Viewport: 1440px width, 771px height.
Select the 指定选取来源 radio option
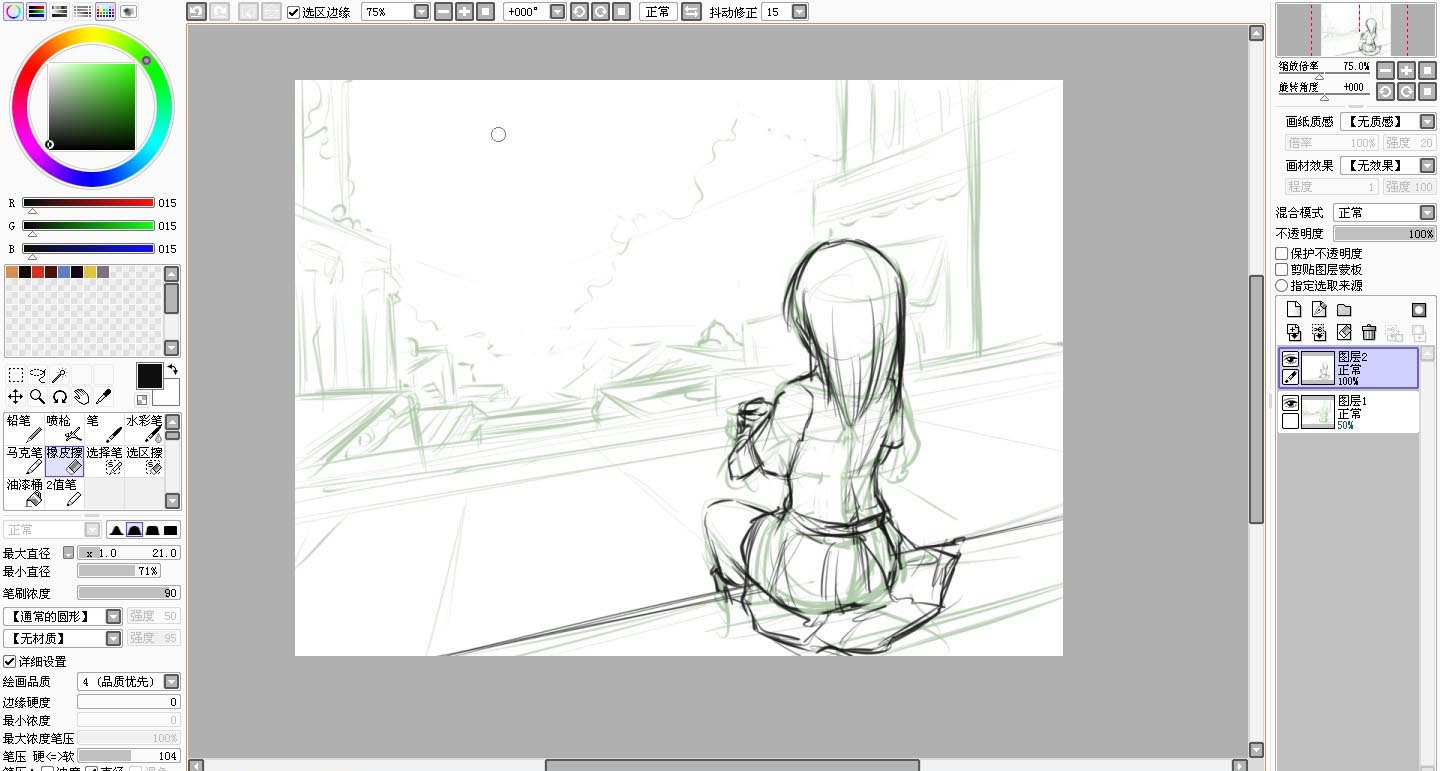(x=1282, y=286)
